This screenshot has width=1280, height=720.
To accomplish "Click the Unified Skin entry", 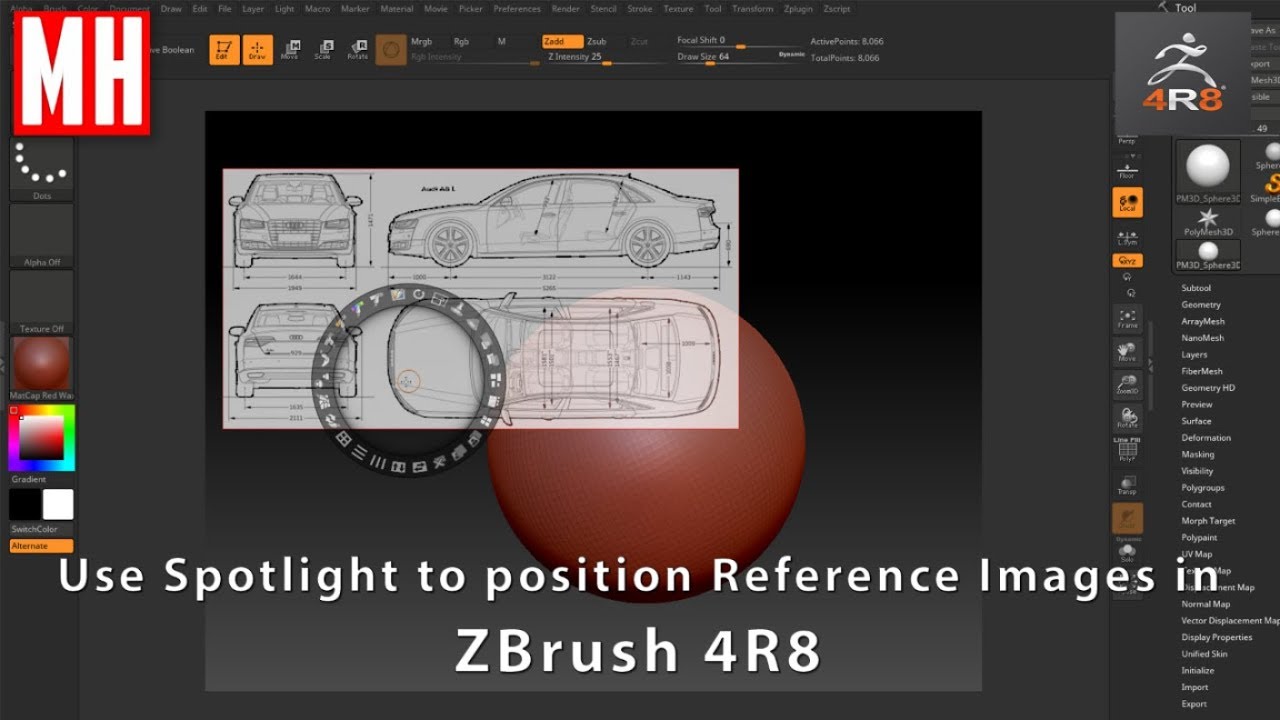I will click(x=1204, y=654).
